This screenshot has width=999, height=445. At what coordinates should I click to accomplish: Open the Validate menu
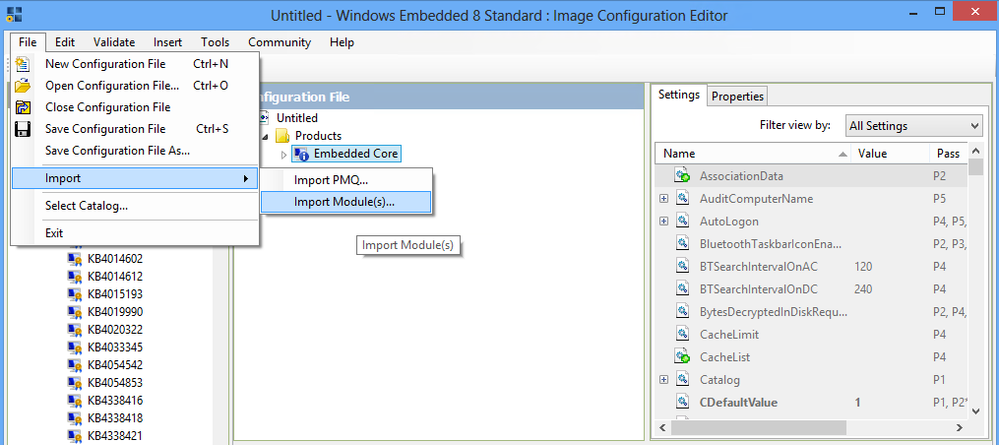click(x=114, y=43)
